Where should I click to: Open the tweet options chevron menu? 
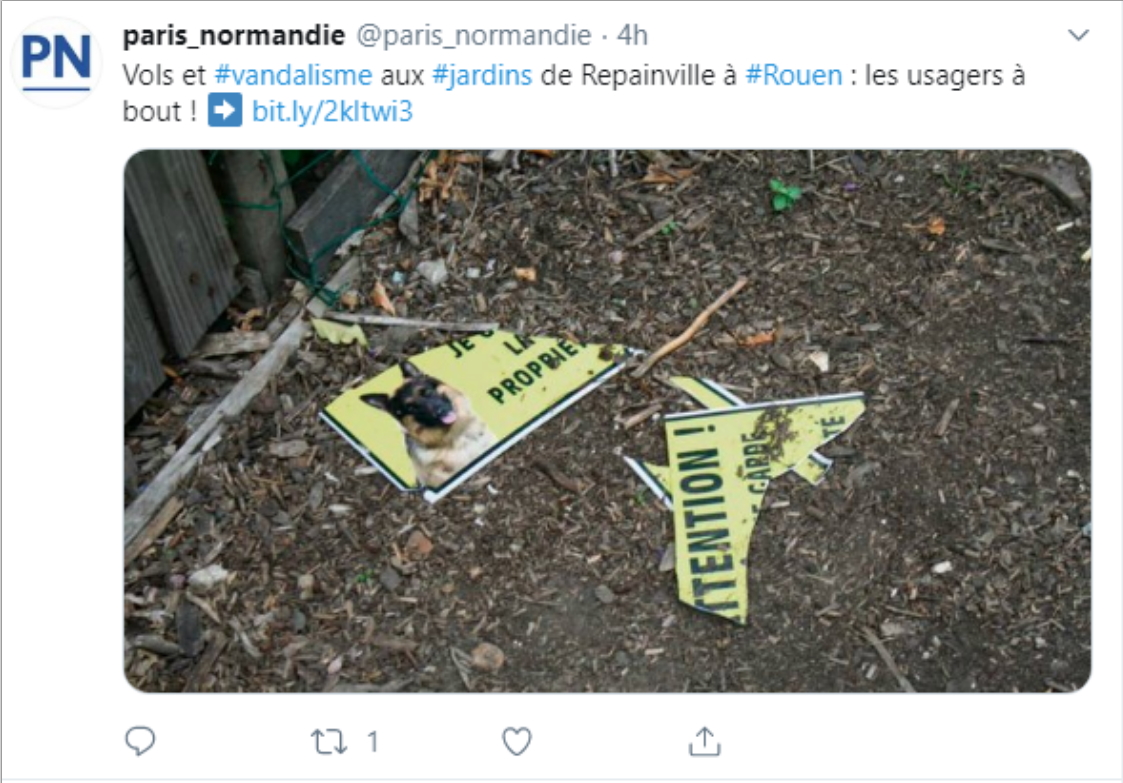point(1078,34)
